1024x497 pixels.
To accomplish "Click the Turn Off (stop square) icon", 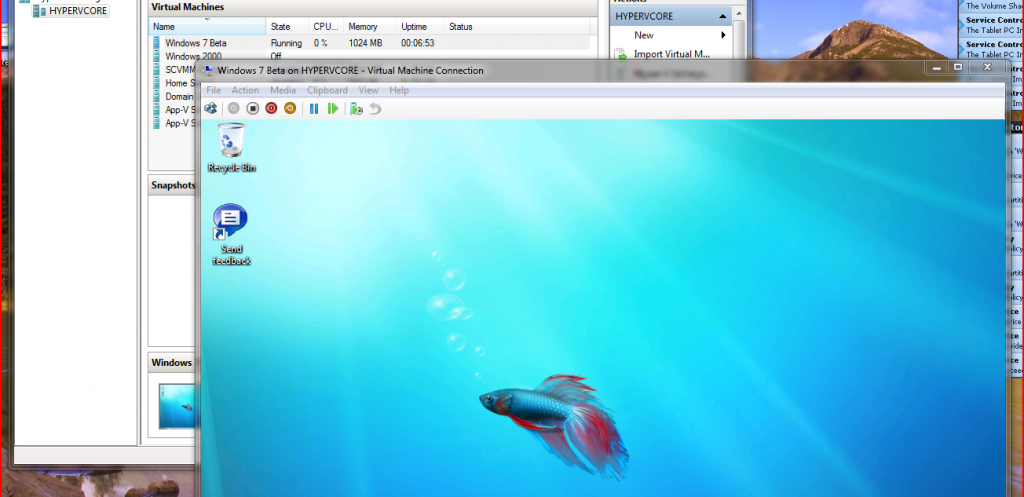I will point(253,108).
